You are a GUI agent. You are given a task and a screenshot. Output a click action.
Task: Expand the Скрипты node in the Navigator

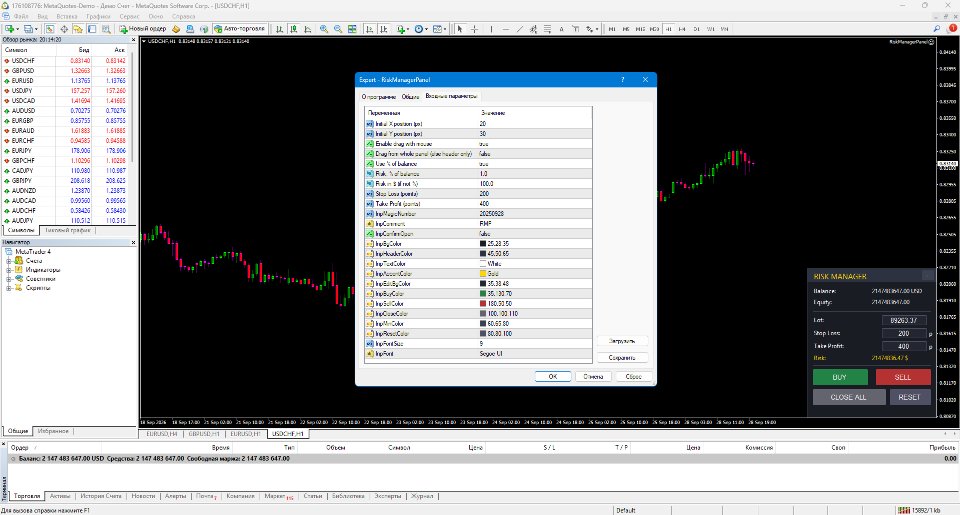(x=9, y=288)
